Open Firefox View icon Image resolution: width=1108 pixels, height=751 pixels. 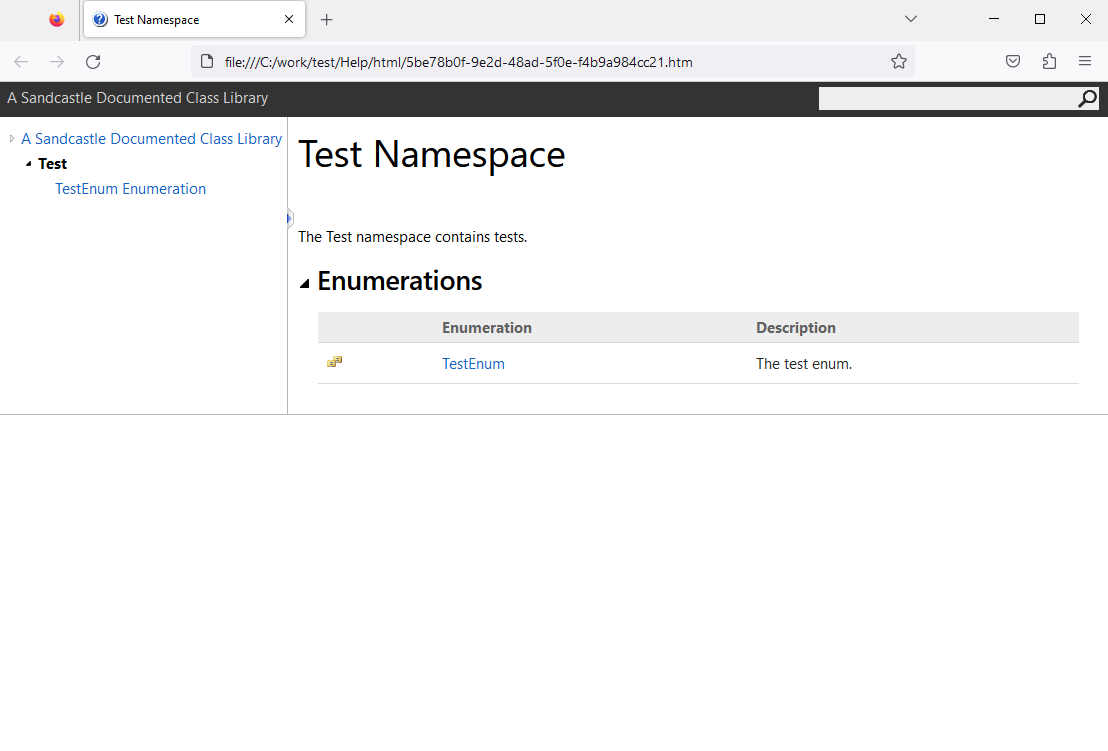57,20
